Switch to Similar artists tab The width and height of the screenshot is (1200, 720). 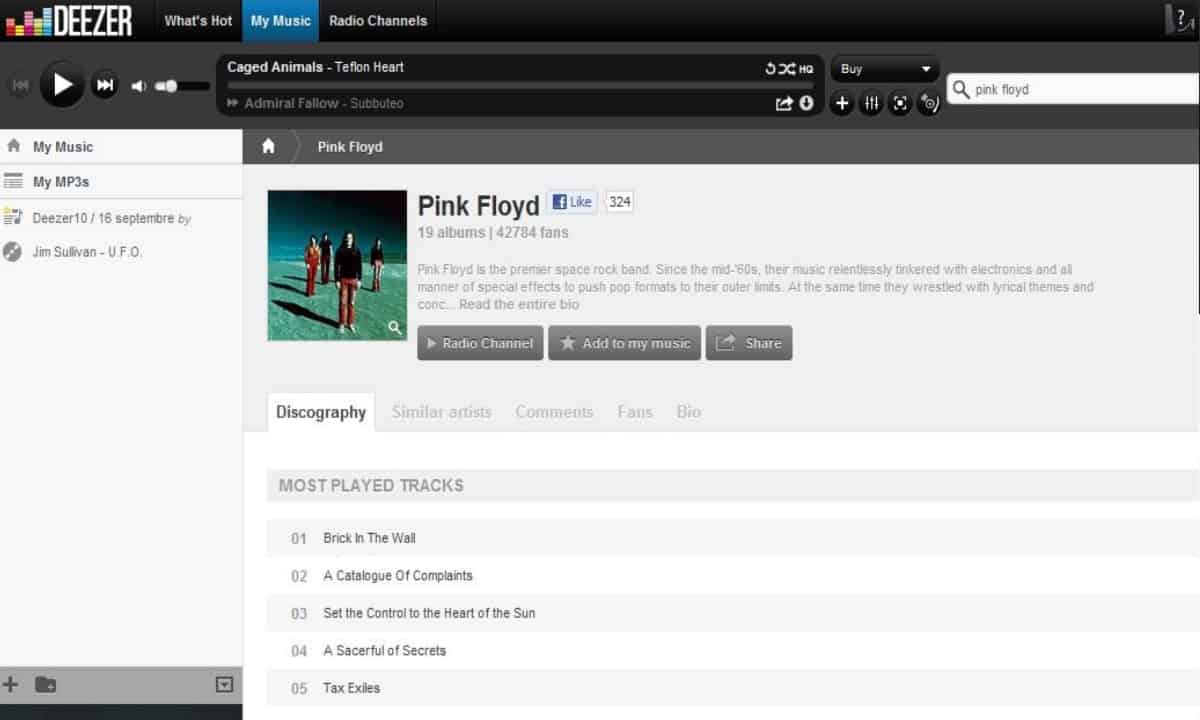pyautogui.click(x=442, y=412)
